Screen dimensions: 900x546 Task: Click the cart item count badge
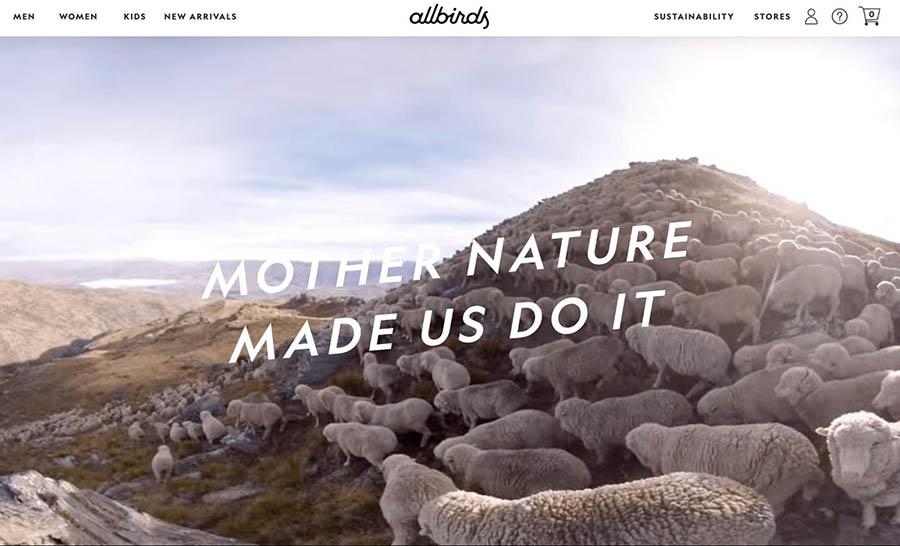click(x=872, y=14)
